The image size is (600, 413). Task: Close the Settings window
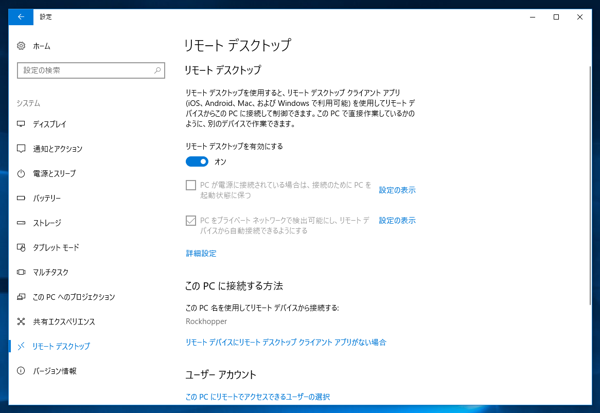(580, 17)
